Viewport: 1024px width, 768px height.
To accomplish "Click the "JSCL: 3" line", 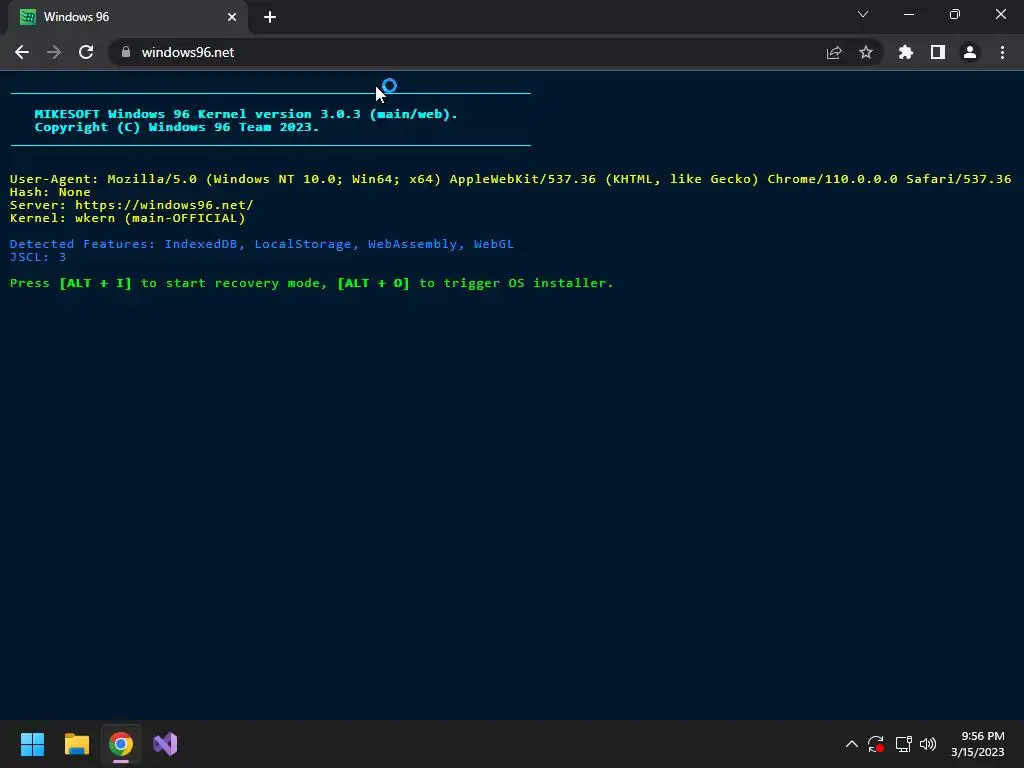I will pos(38,257).
